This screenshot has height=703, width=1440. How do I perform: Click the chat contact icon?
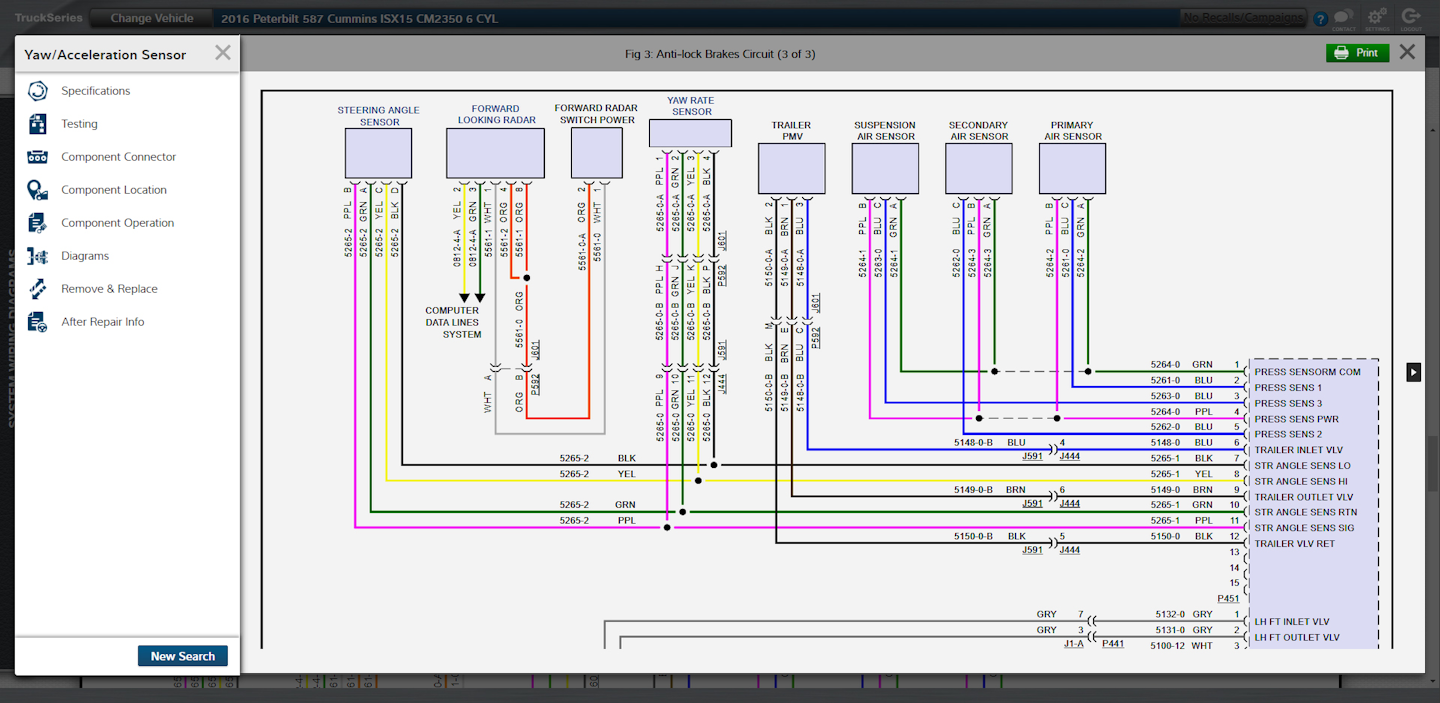(1344, 17)
